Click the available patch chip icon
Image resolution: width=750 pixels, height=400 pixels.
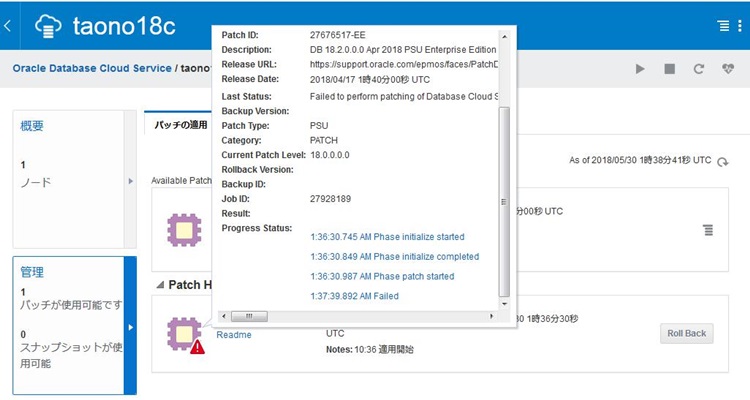pyautogui.click(x=183, y=230)
